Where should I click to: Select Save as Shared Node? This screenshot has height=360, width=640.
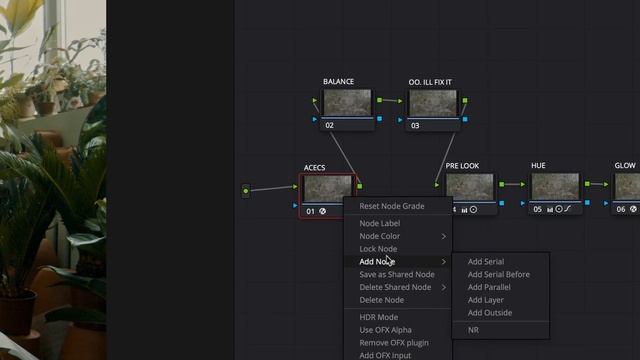coord(398,275)
